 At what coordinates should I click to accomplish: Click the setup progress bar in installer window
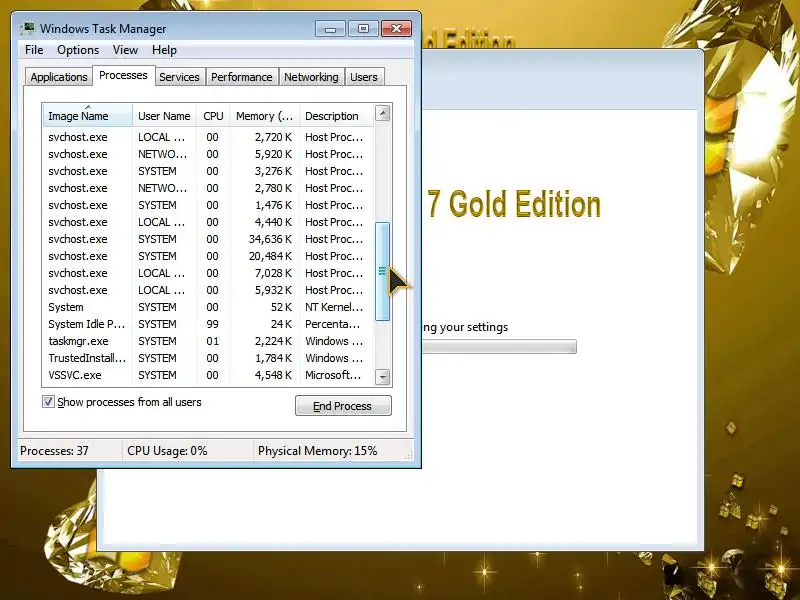tap(499, 346)
